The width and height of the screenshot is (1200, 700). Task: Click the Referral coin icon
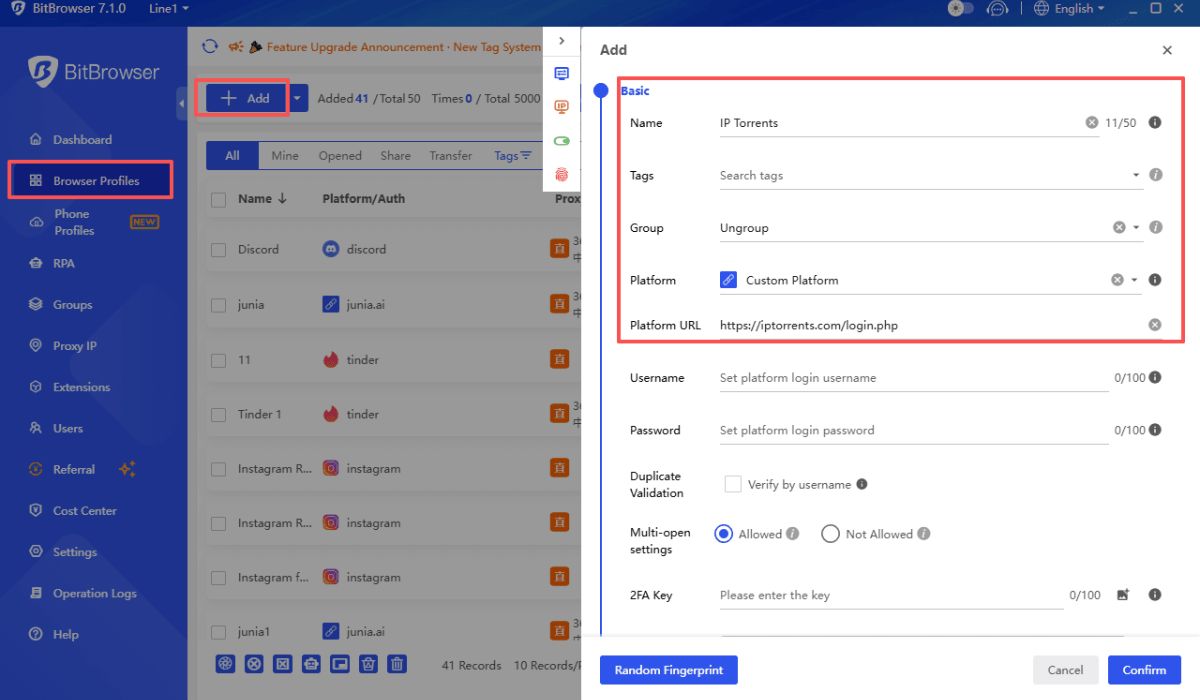click(36, 469)
